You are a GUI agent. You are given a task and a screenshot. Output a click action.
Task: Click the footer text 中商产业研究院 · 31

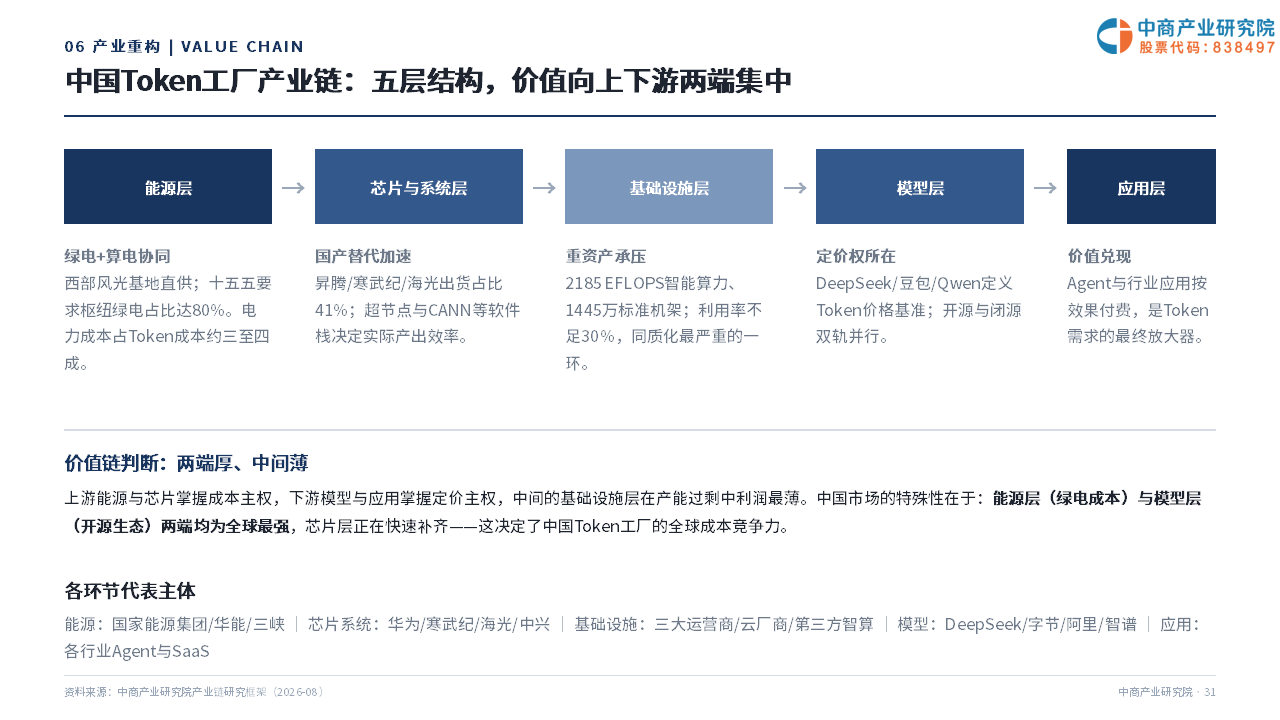[x=1167, y=692]
